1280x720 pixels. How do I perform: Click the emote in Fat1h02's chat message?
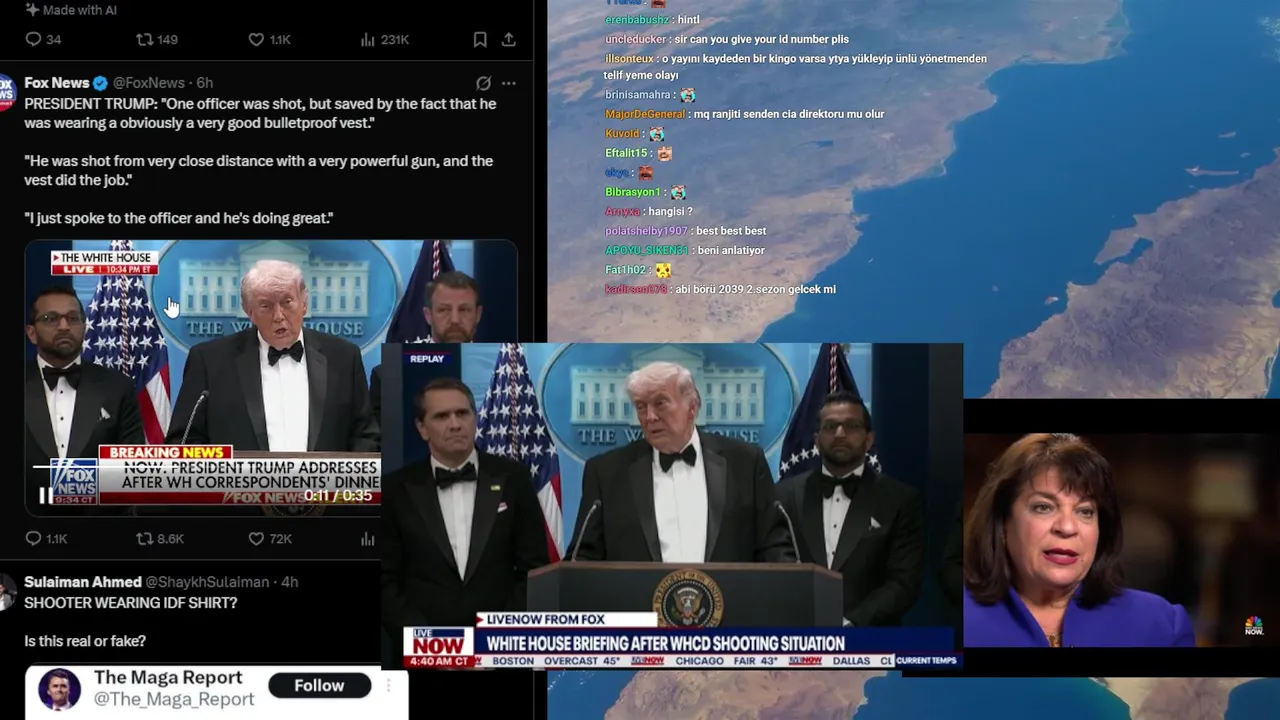pos(663,270)
